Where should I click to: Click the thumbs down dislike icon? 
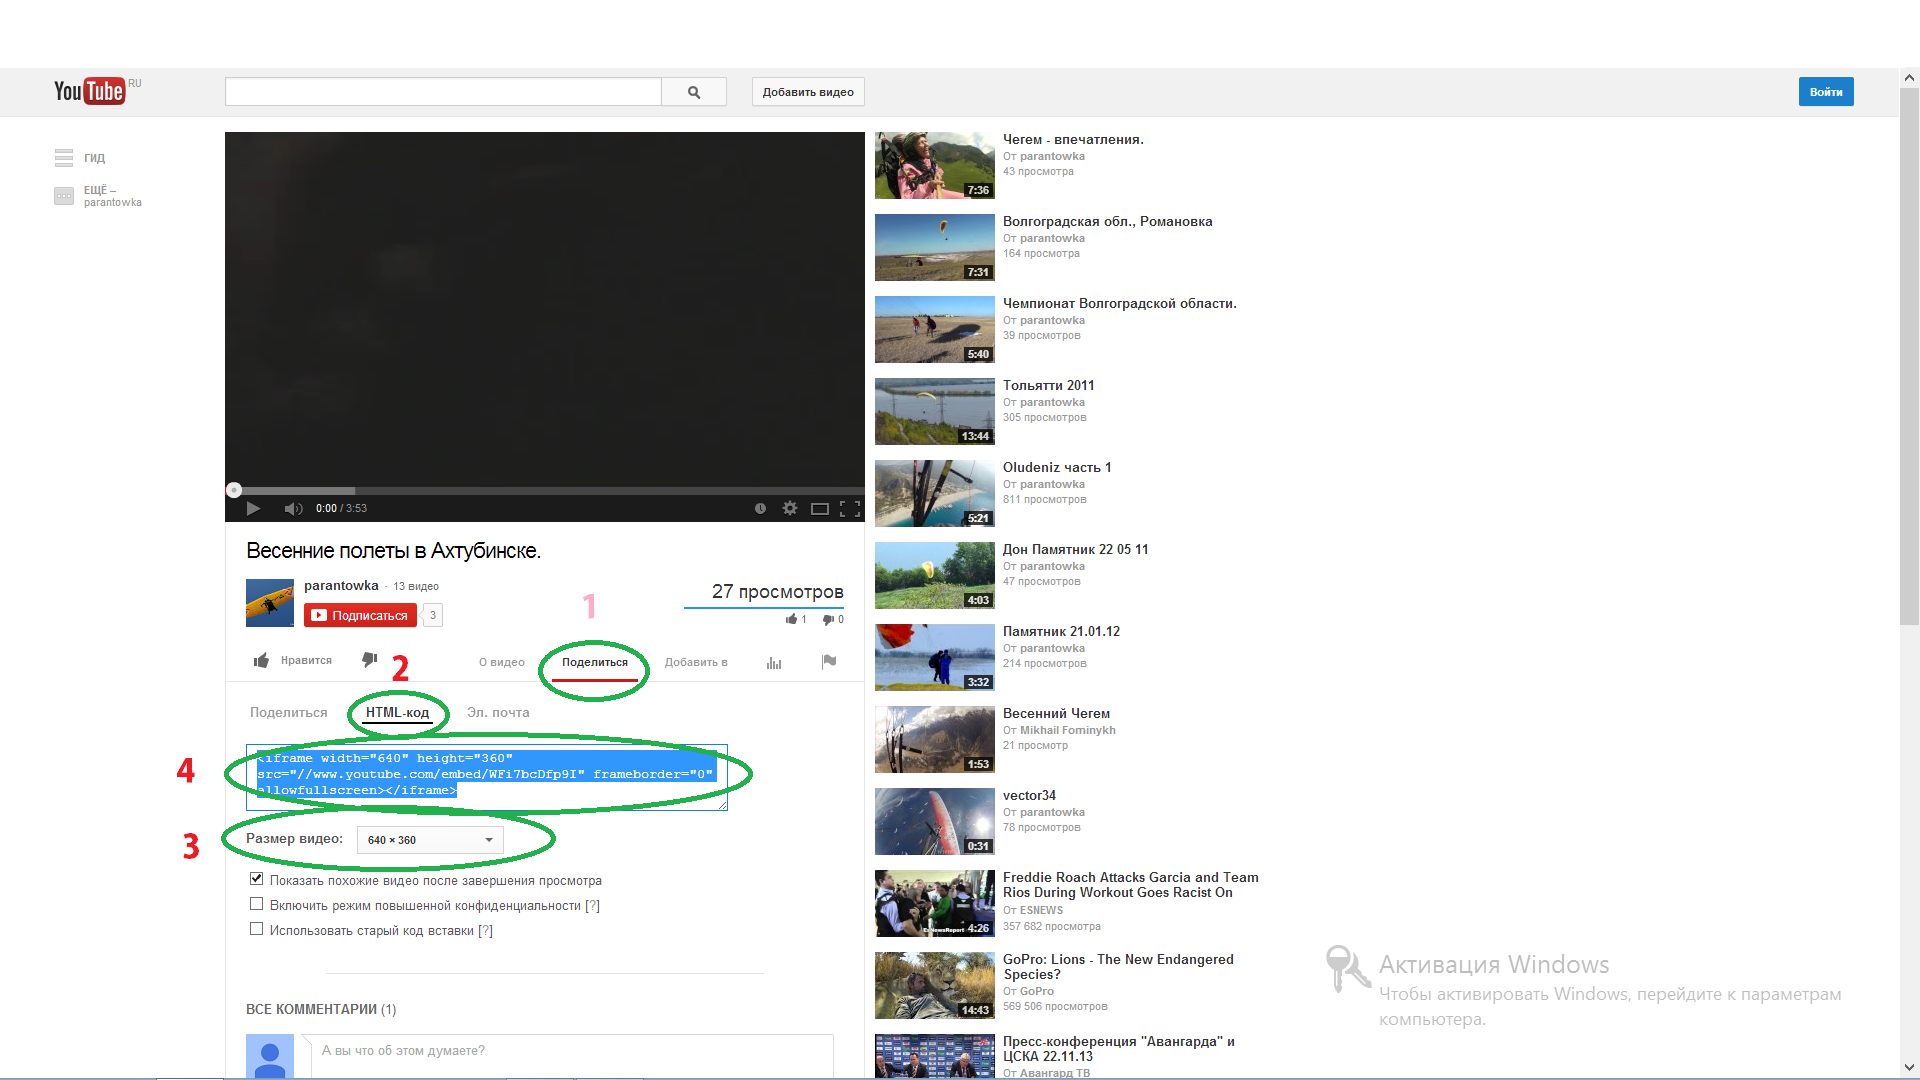click(x=369, y=660)
